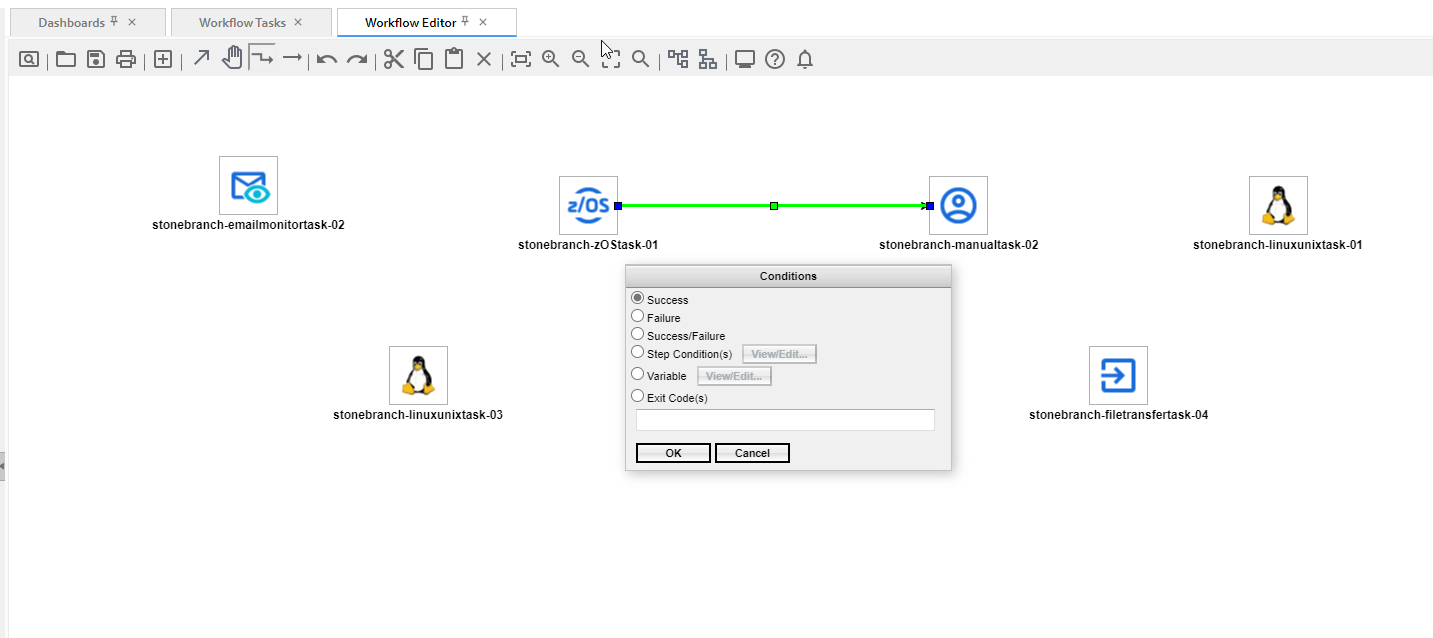Open the Workflow Tasks tab
The height and width of the screenshot is (638, 1433).
point(240,22)
